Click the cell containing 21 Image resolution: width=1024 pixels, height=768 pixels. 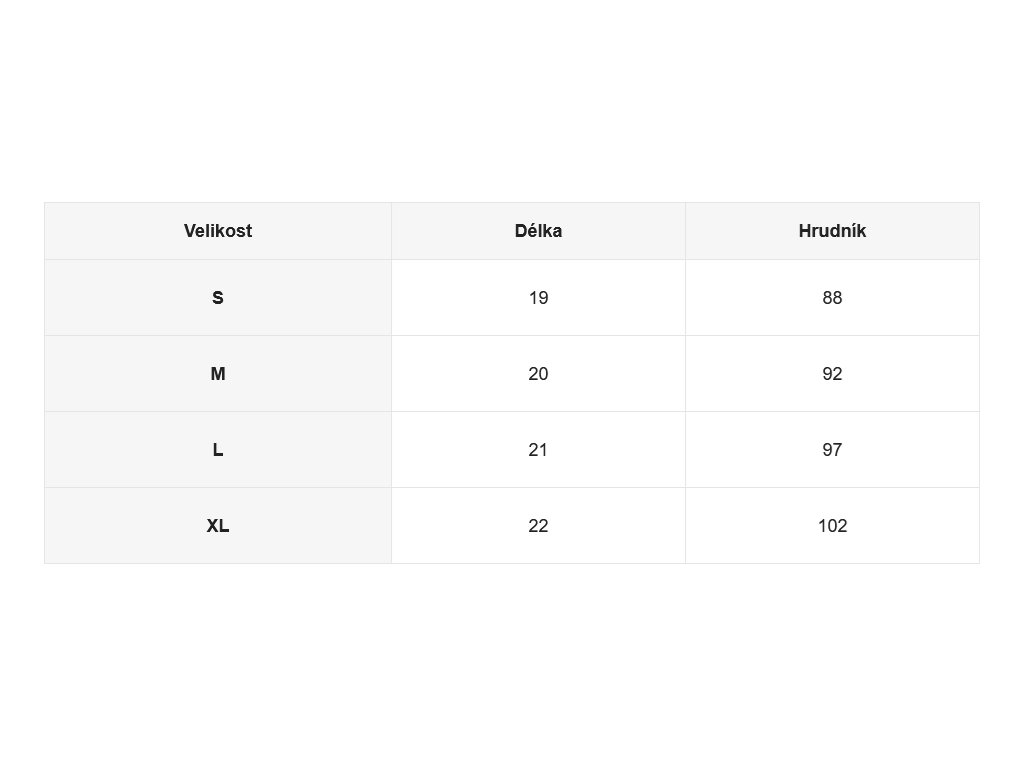[x=539, y=450]
